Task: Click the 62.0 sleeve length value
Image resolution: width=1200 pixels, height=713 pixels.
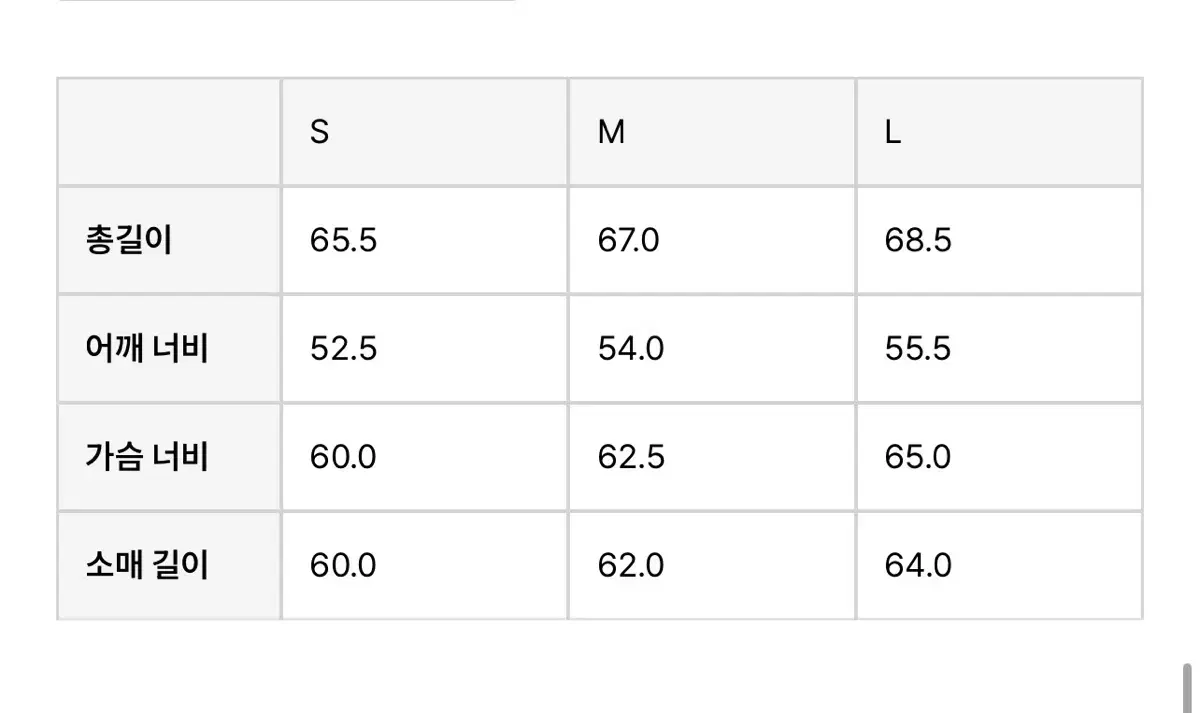Action: pos(631,565)
